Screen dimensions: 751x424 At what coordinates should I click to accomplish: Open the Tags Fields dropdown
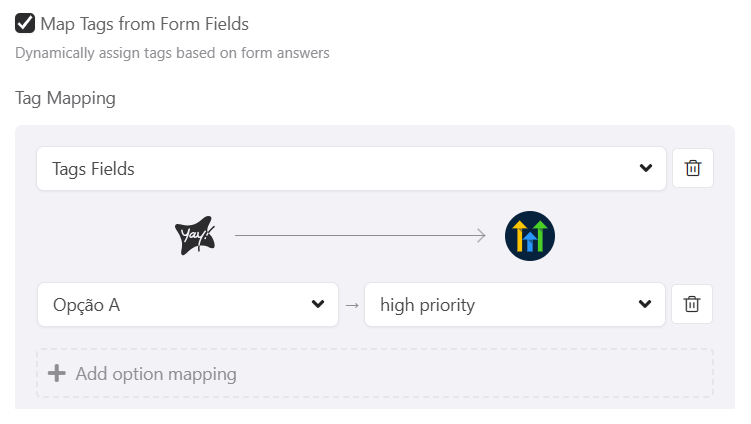tap(350, 169)
